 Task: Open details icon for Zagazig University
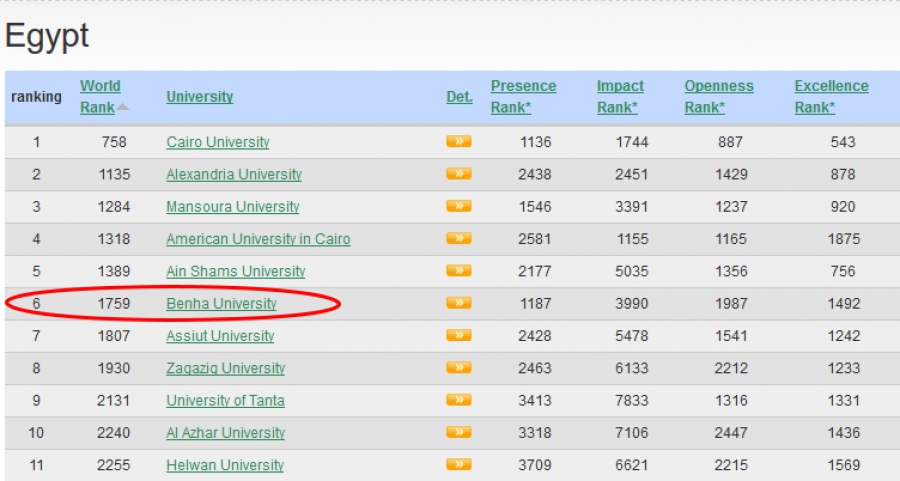(459, 367)
